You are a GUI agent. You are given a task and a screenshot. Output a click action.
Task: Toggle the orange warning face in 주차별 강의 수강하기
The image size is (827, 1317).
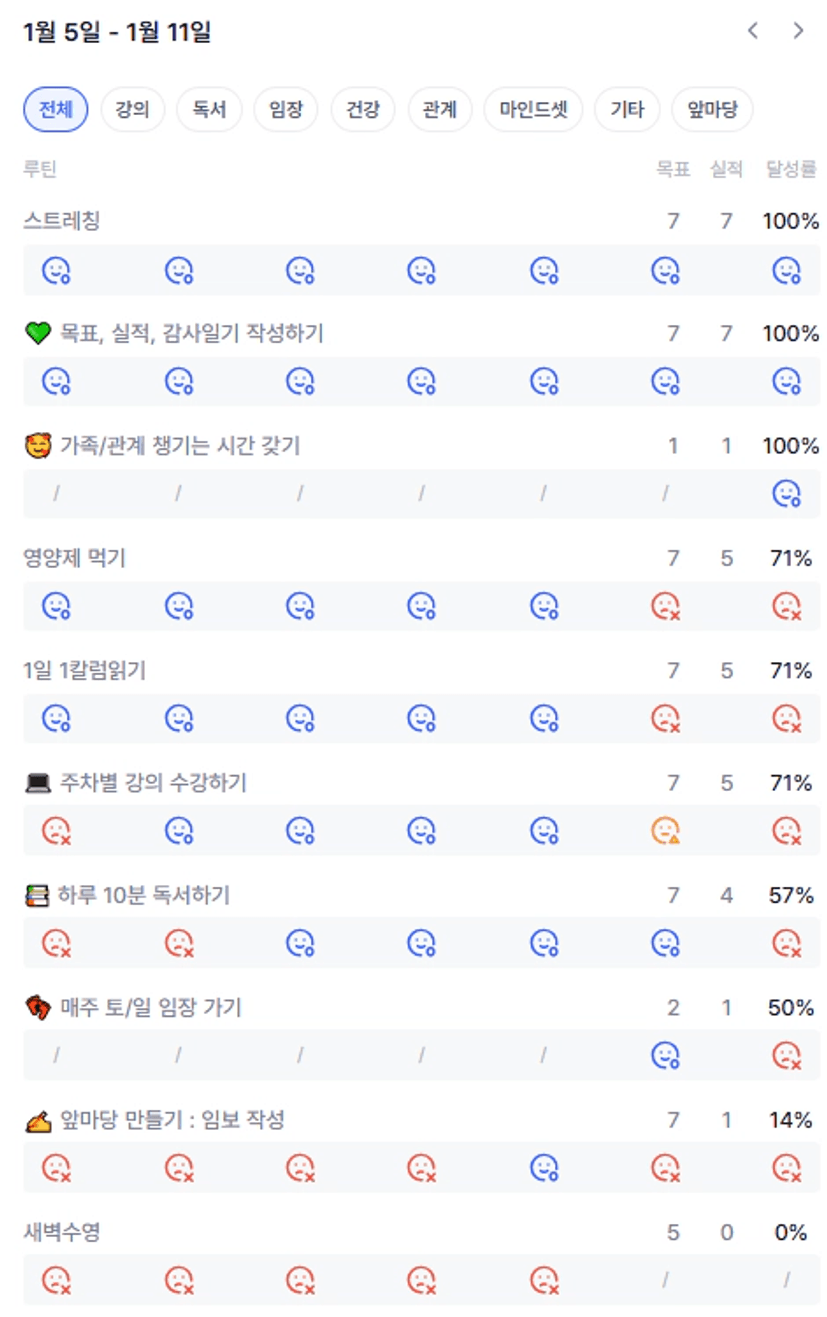(665, 830)
